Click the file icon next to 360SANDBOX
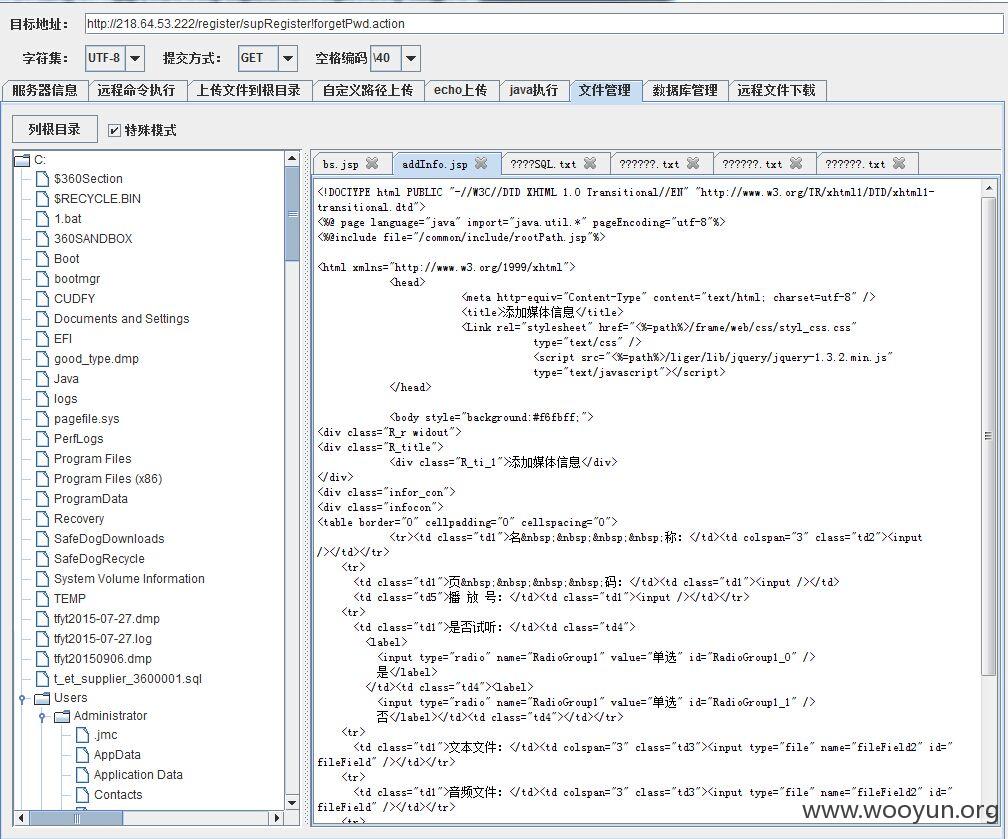The image size is (1008, 839). 42,239
